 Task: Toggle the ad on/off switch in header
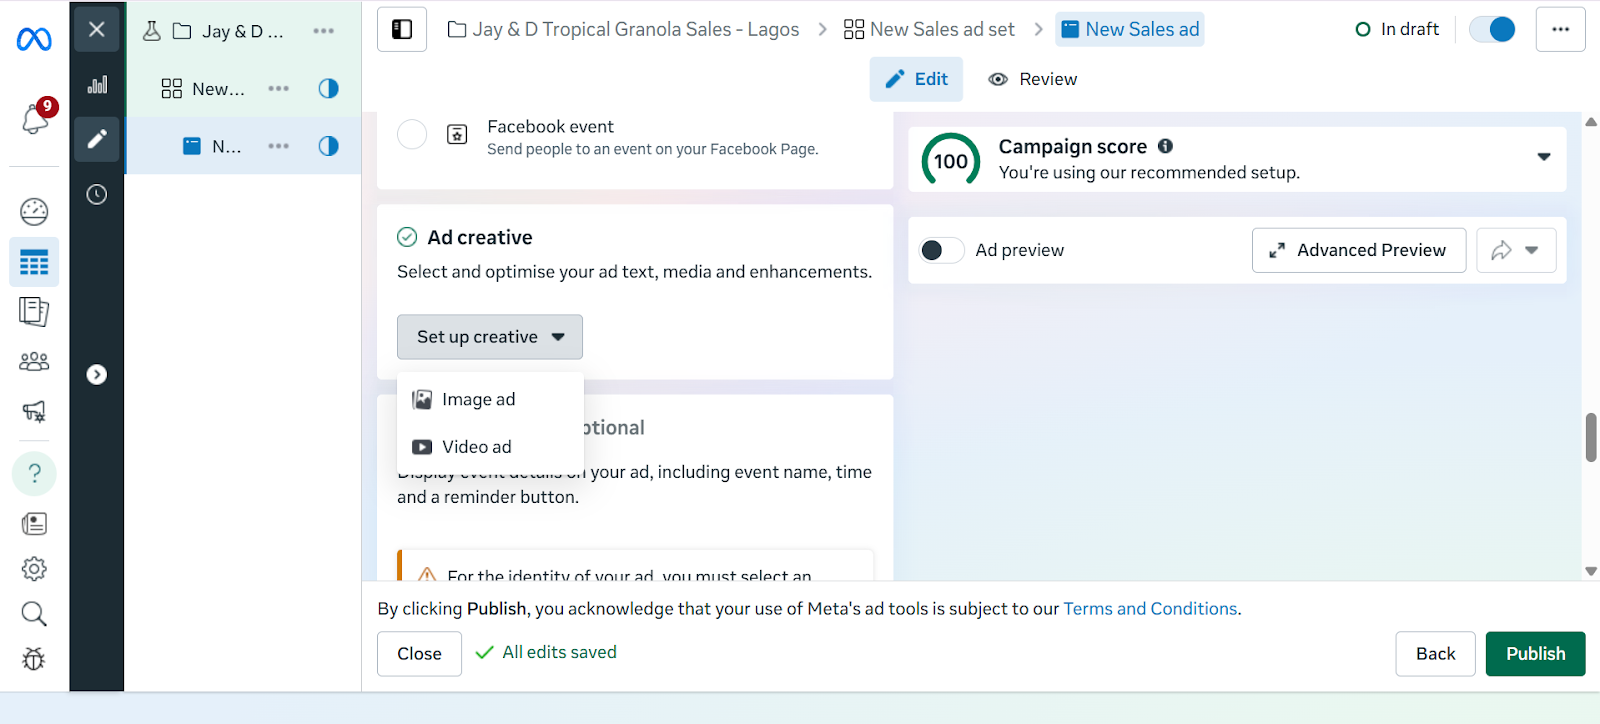pyautogui.click(x=1492, y=29)
